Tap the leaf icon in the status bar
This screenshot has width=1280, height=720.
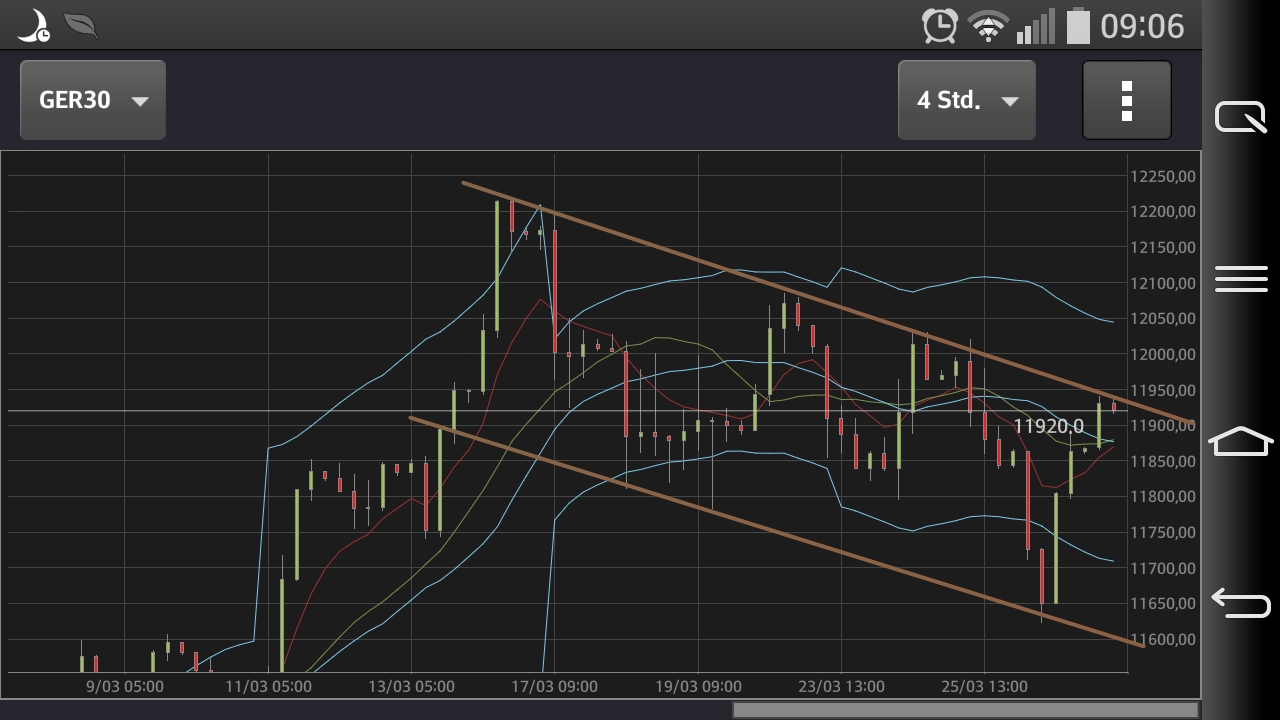click(80, 24)
